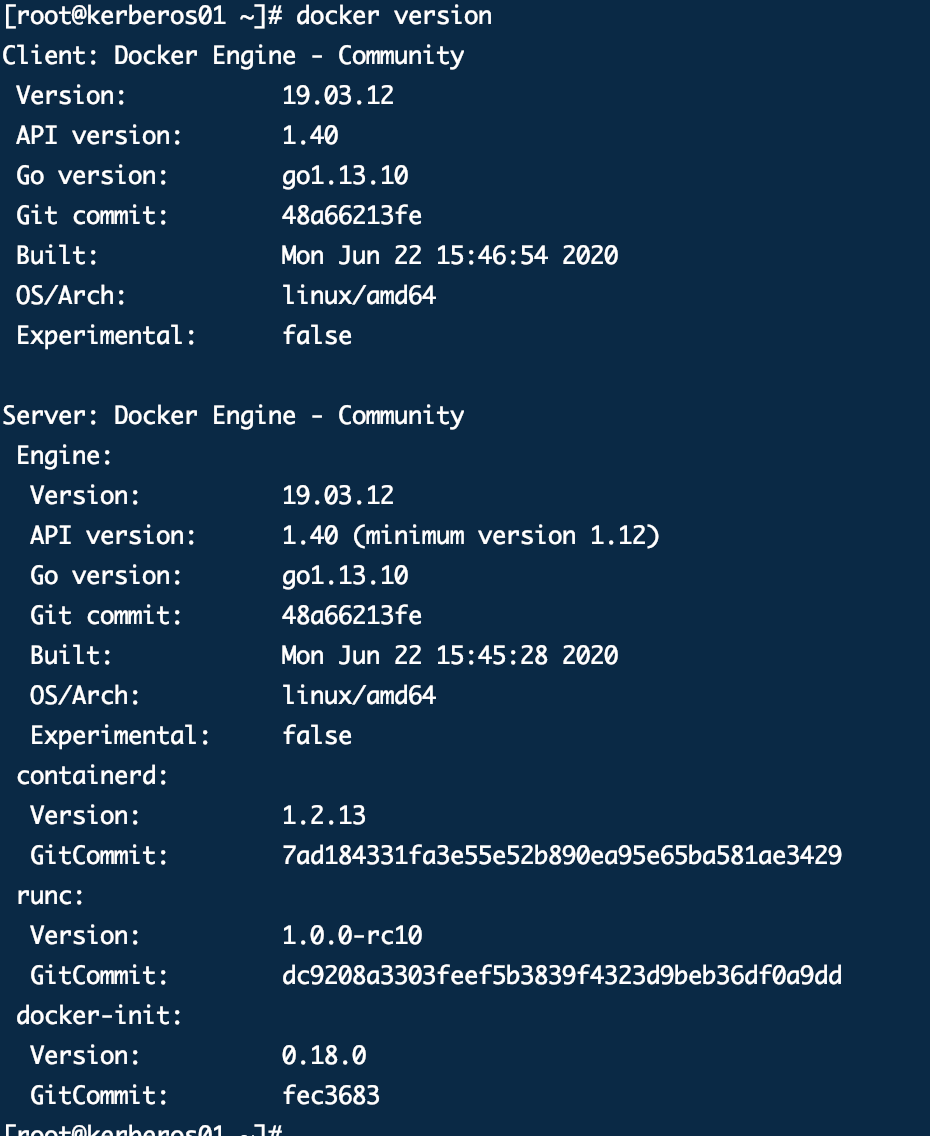Click the containerd GitCommit hash starting 7ad184331
Image resolution: width=930 pixels, height=1136 pixels.
click(561, 856)
